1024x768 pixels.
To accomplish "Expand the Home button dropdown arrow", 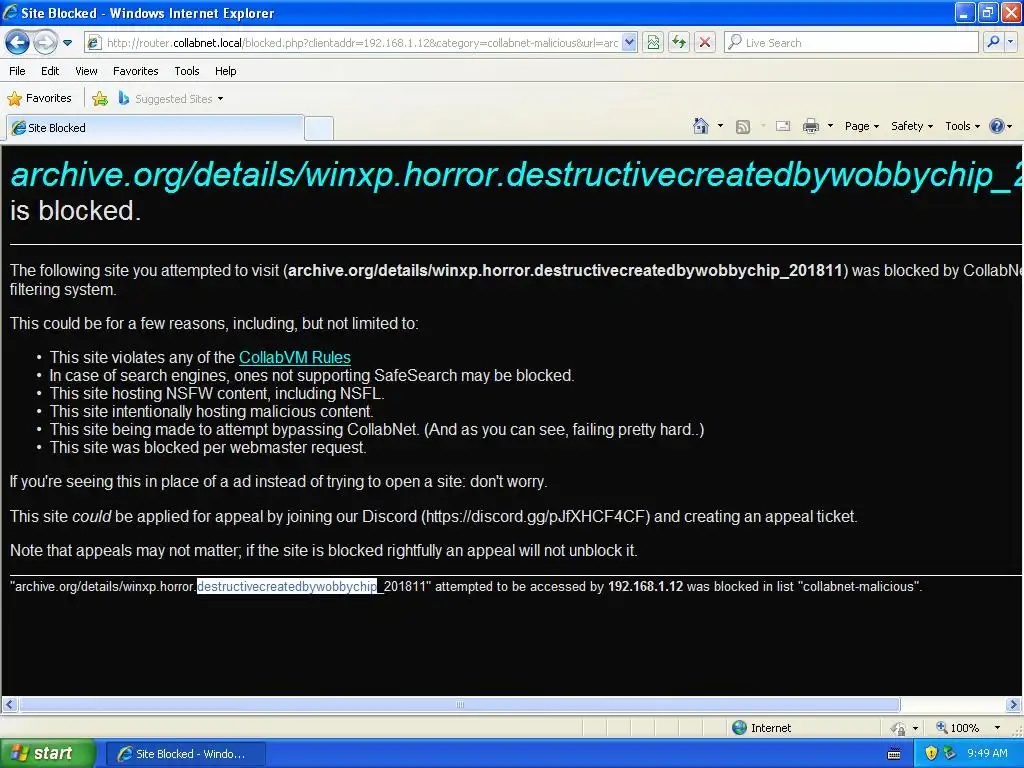I will coord(720,126).
